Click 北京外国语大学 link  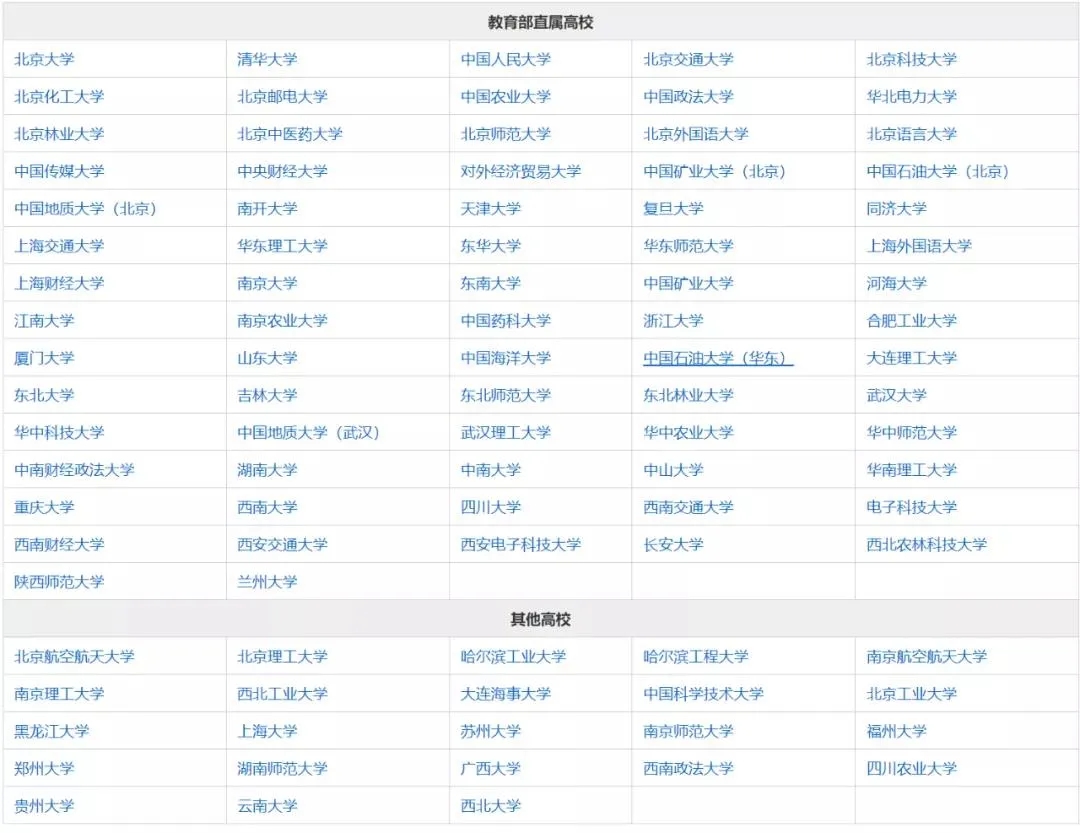(x=696, y=134)
